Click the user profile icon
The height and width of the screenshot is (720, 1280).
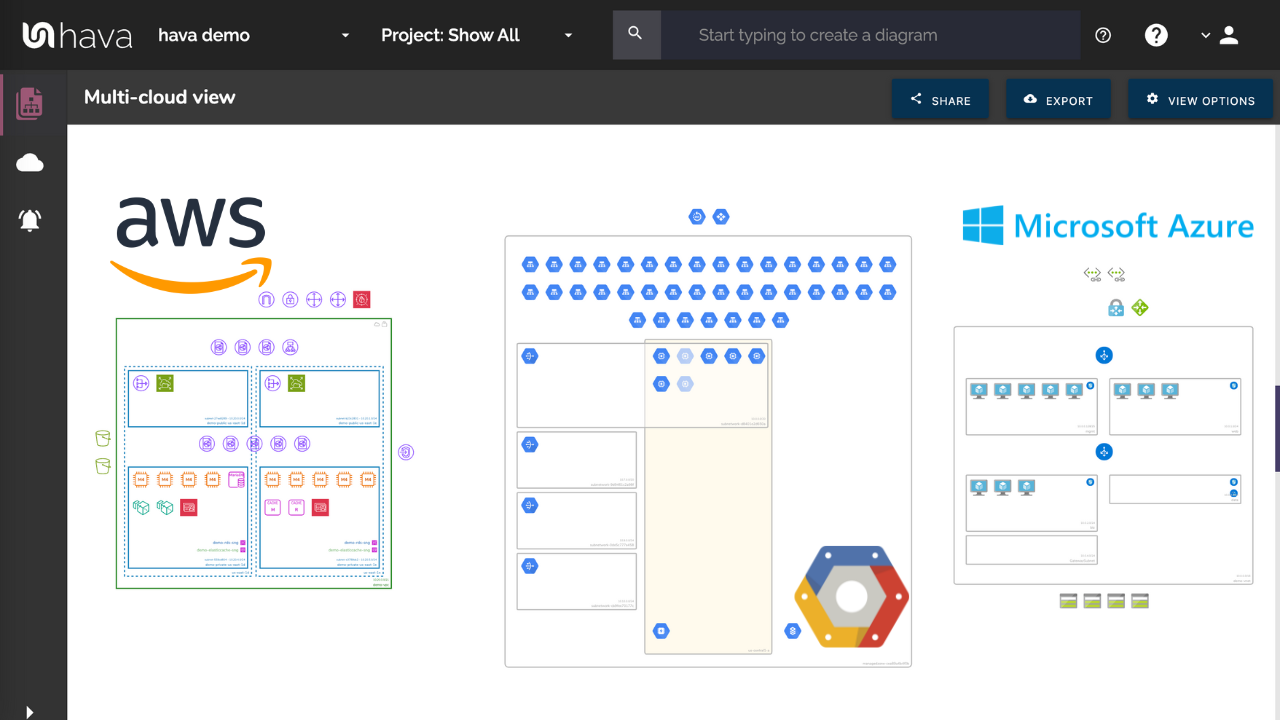1230,35
